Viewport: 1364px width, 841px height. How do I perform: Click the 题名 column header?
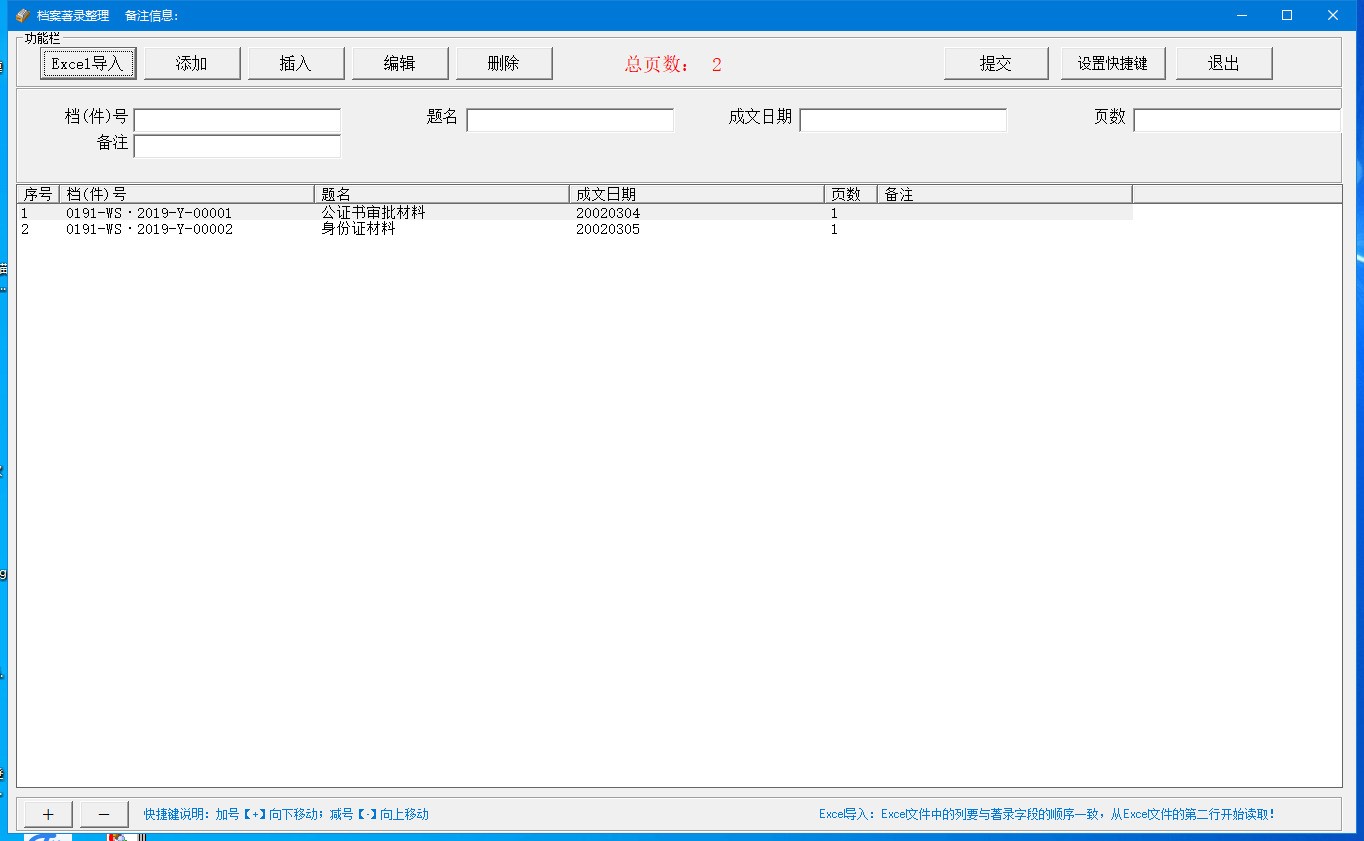442,194
